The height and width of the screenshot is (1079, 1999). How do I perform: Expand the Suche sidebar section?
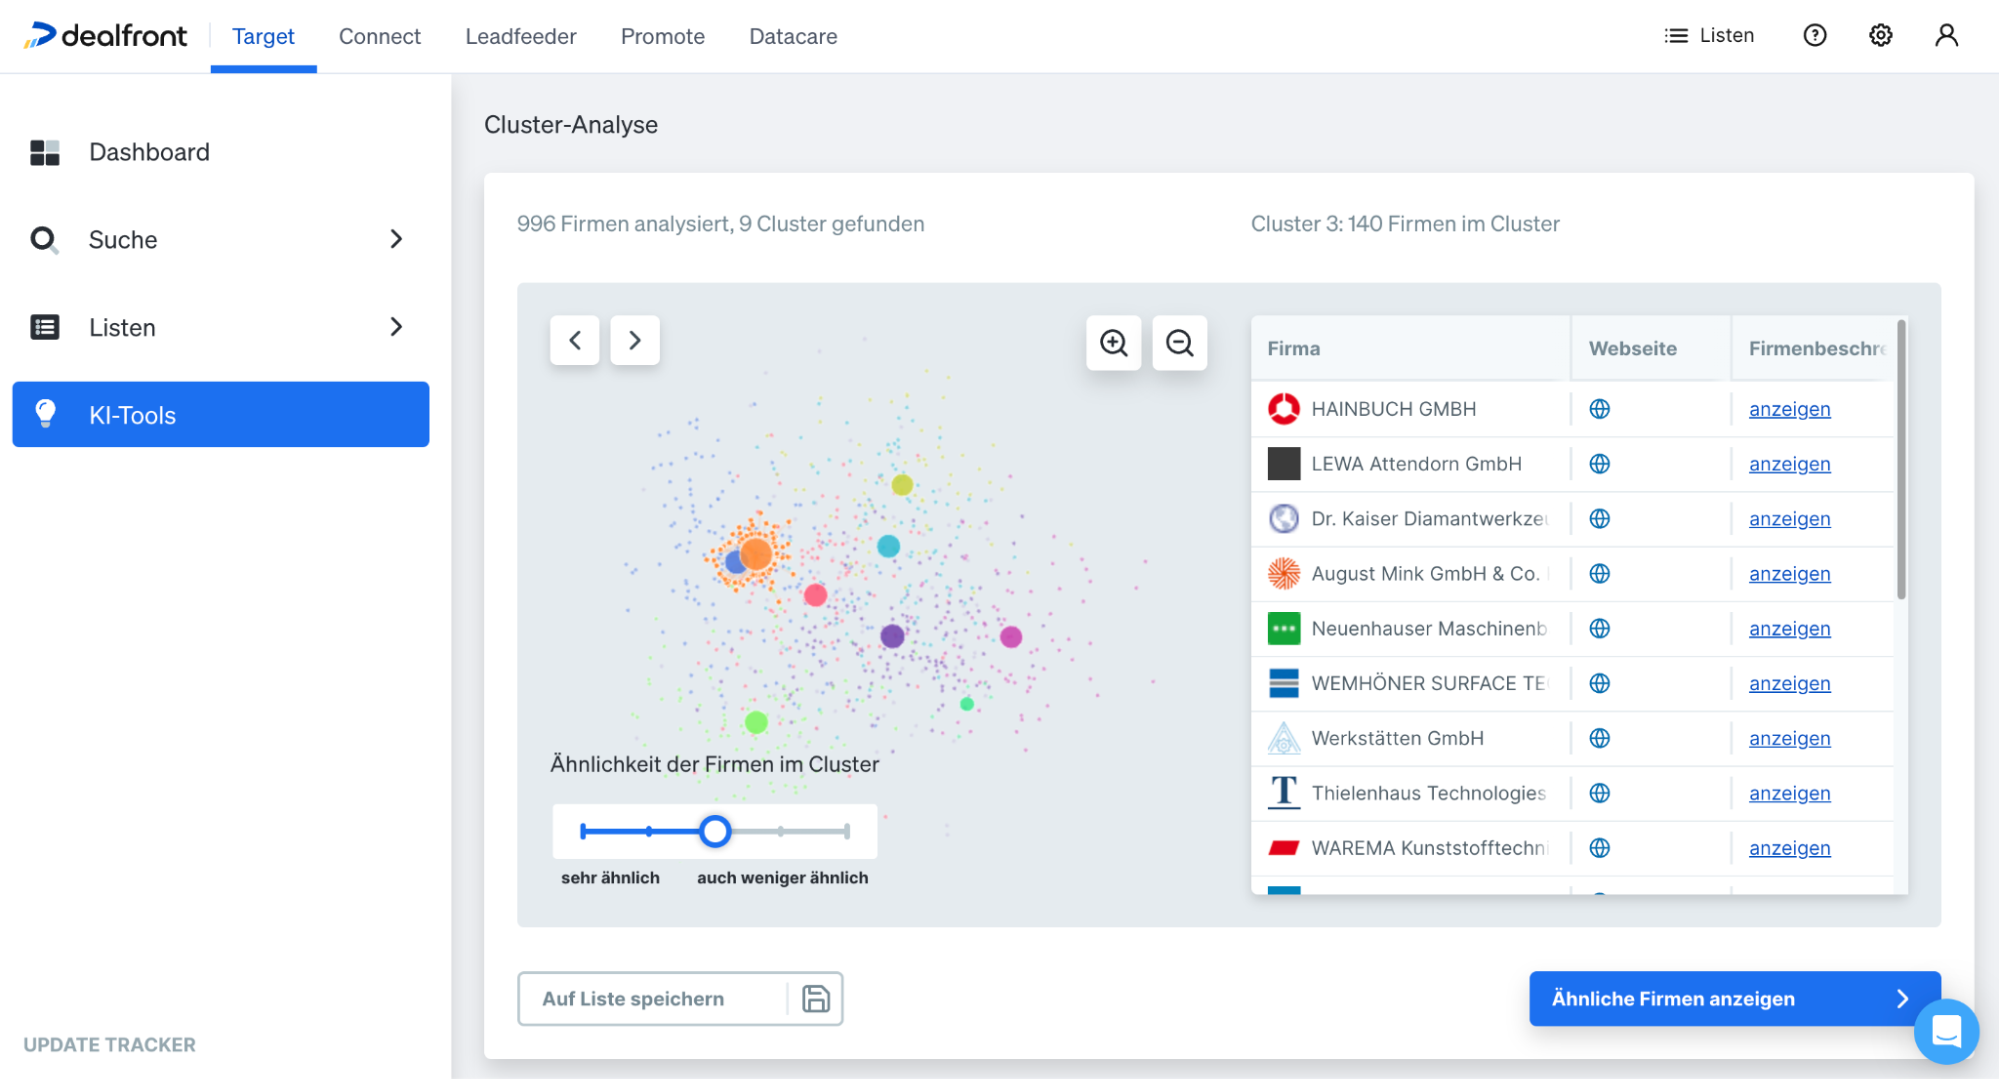(x=396, y=239)
